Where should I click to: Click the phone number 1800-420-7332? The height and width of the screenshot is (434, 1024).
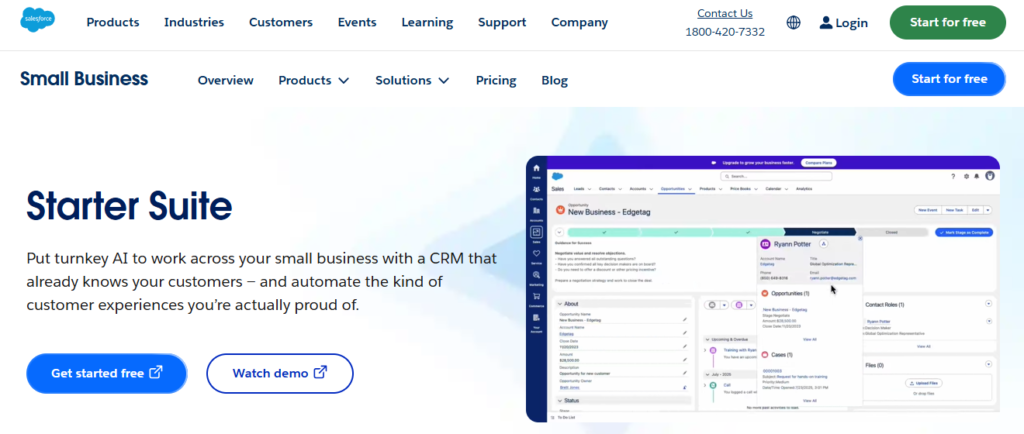point(725,31)
